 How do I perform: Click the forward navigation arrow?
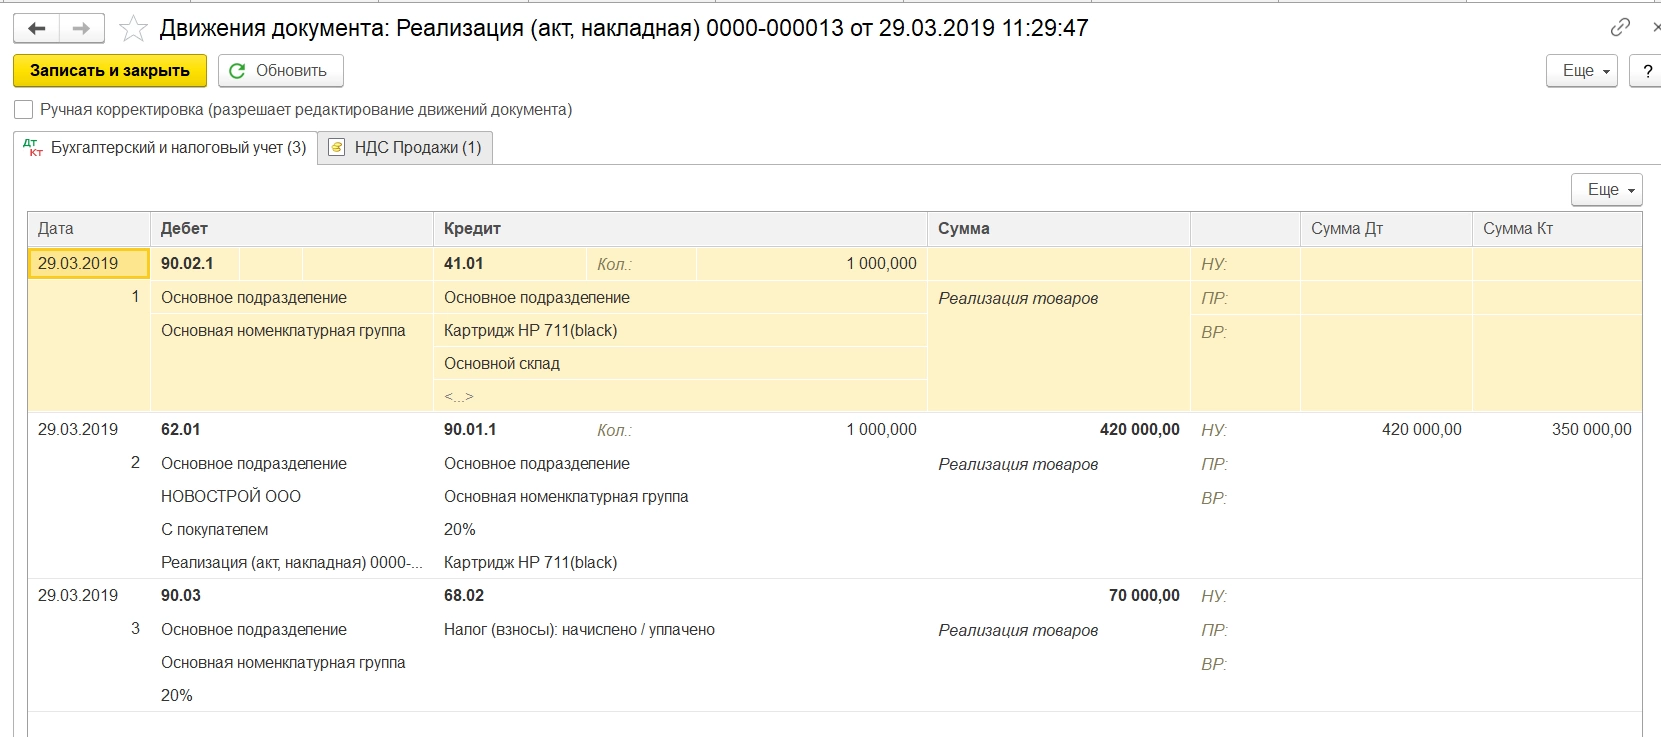pyautogui.click(x=82, y=29)
